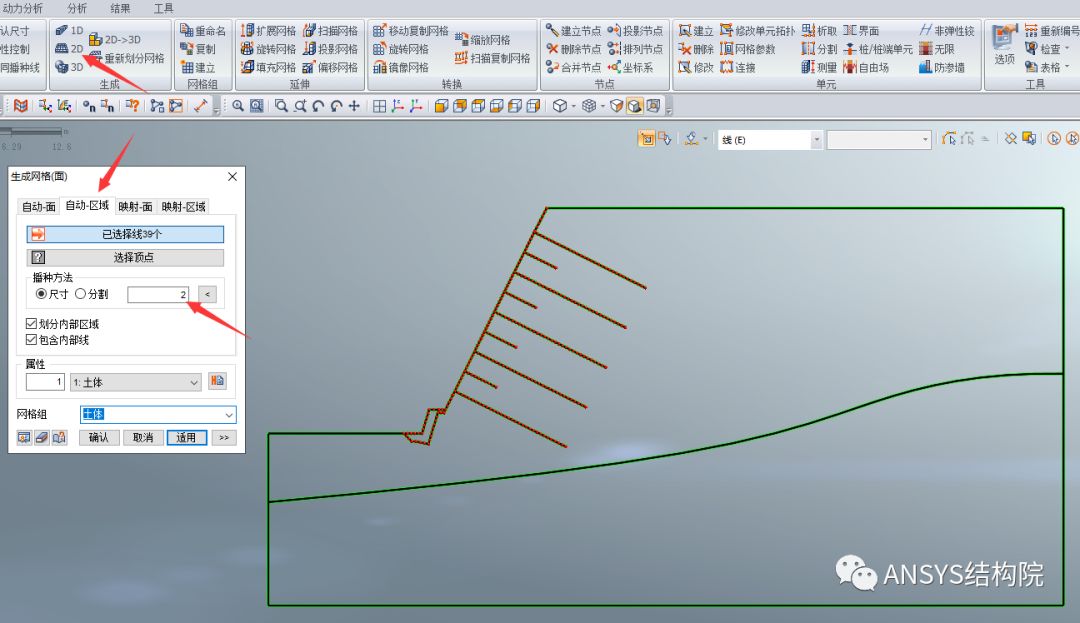This screenshot has width=1080, height=623.
Task: Click 重新划分网格 remesh tool
Action: [126, 58]
